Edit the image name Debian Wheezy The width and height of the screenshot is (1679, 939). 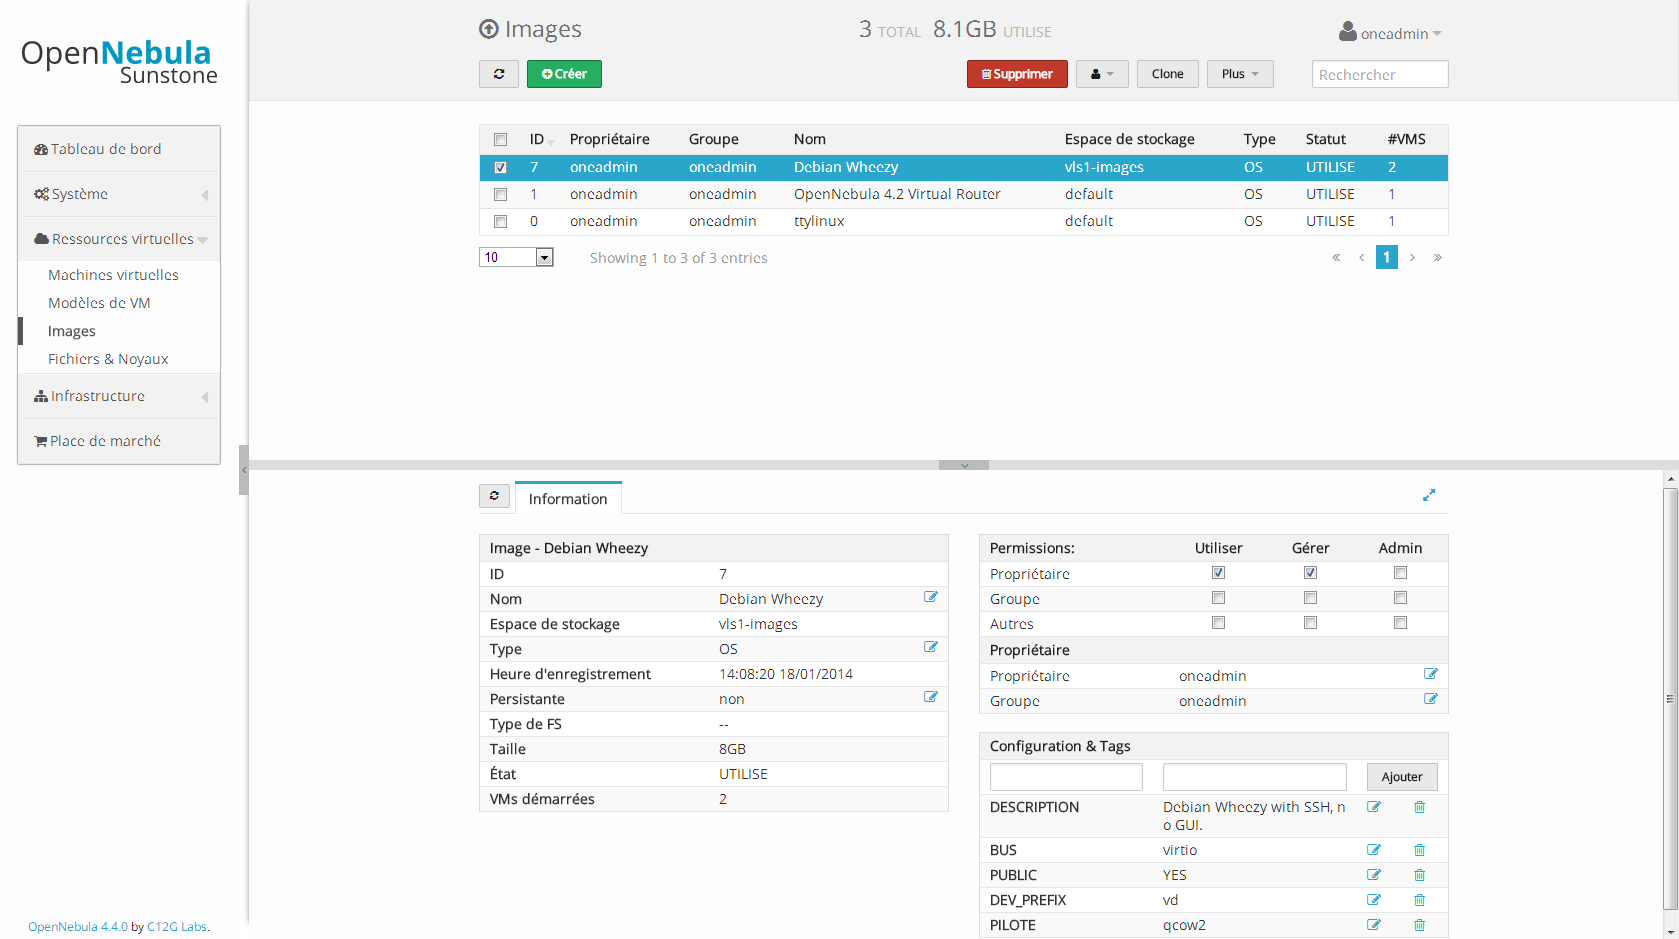point(931,597)
